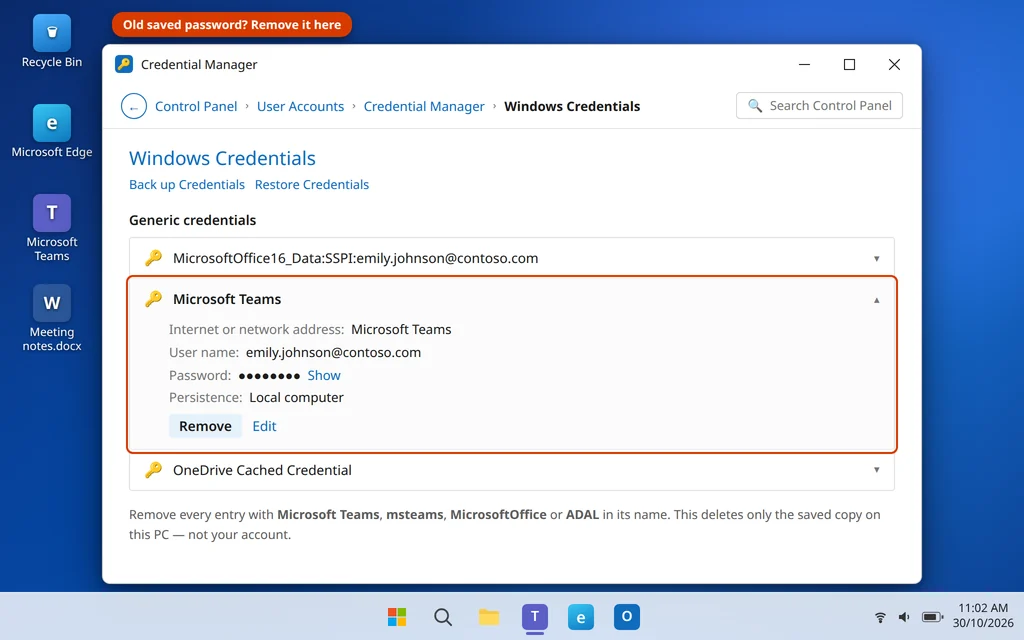Click the Microsoft Teams credential heading
The image size is (1024, 640).
(227, 299)
